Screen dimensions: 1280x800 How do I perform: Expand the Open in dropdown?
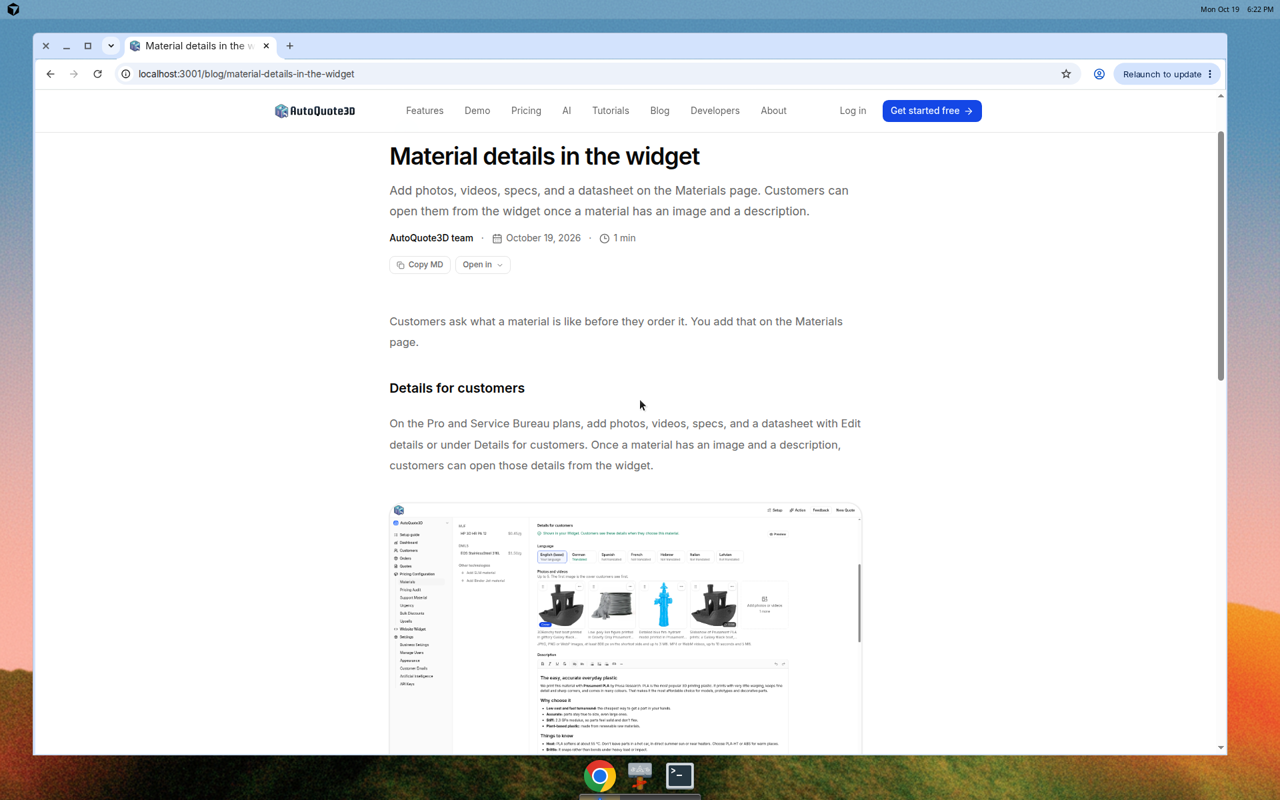(x=483, y=265)
